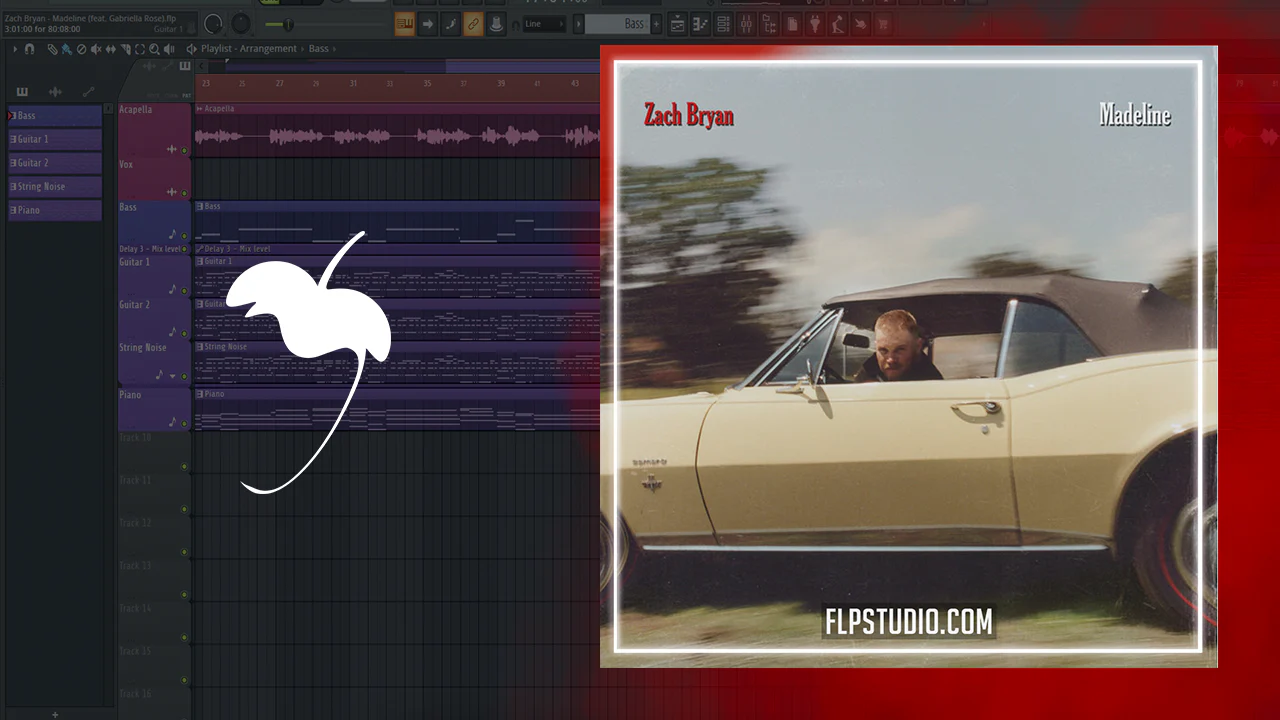
Task: Open the plugin picker plug icon
Action: click(x=814, y=24)
